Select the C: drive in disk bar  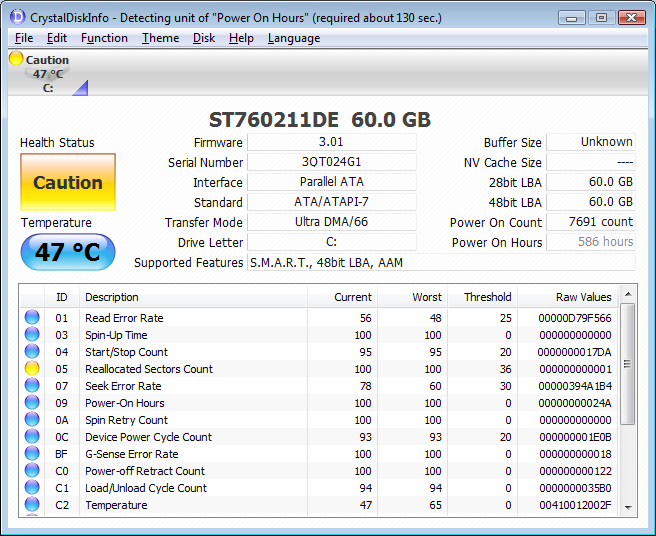47,74
